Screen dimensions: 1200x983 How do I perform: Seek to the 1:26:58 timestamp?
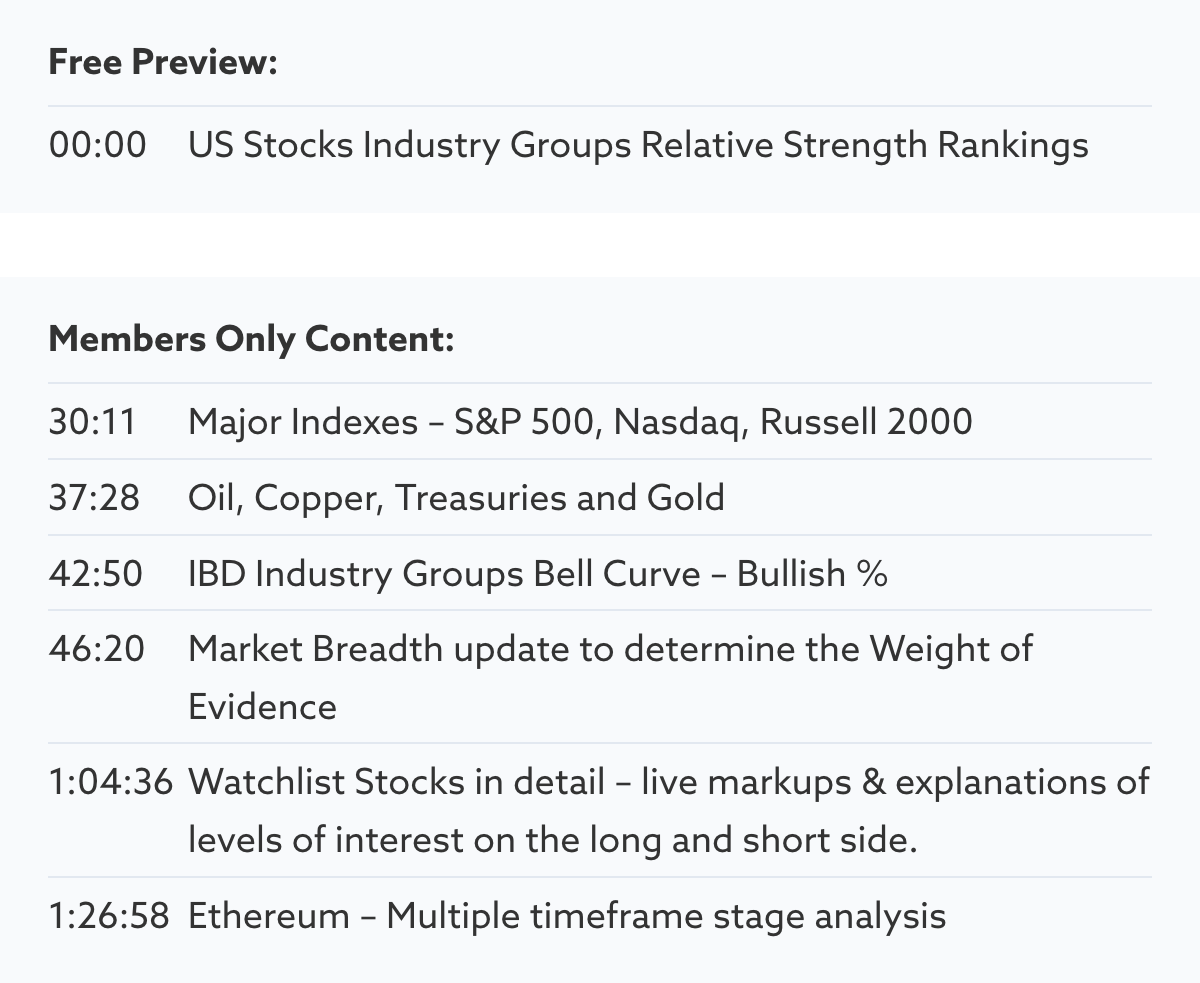click(109, 916)
